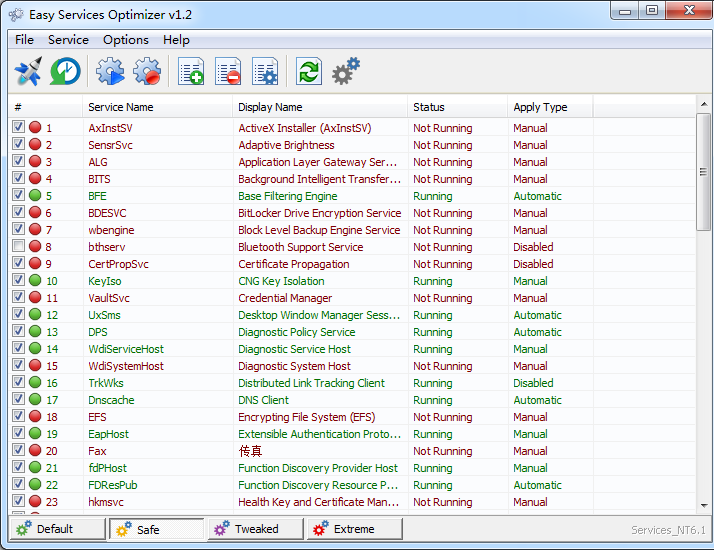The width and height of the screenshot is (714, 551).
Task: Click 'Not Running' status for SensrSvc
Action: tap(443, 145)
